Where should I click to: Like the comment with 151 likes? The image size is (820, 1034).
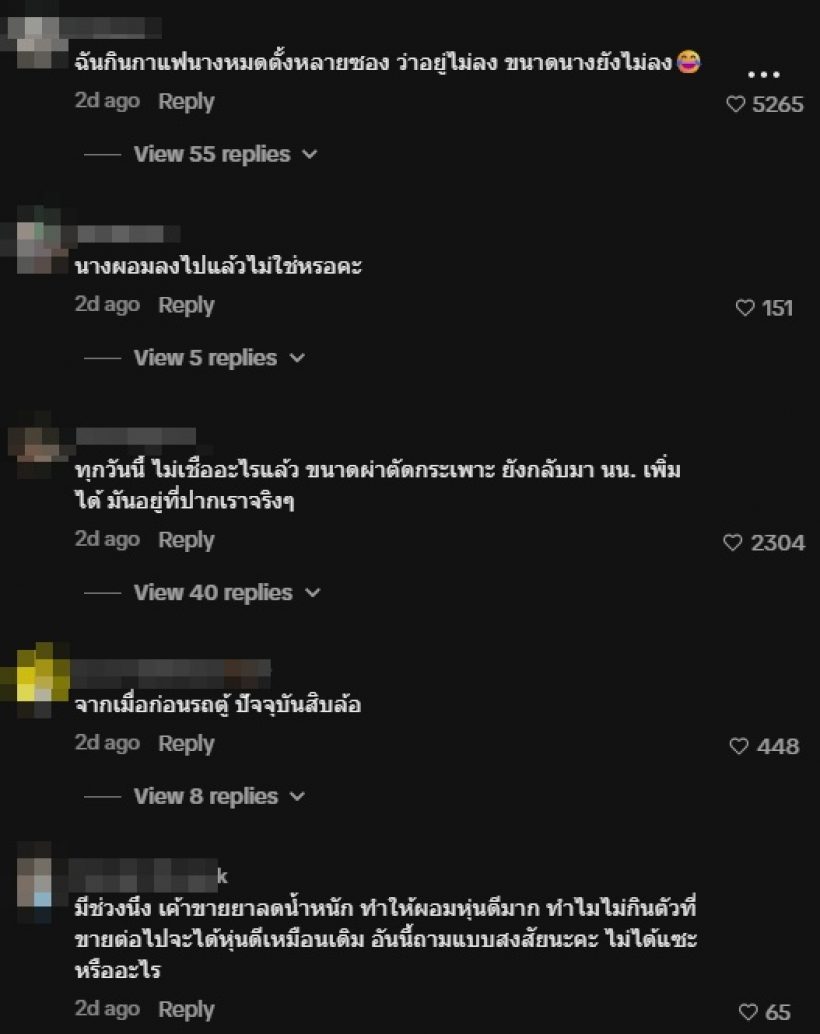(x=745, y=308)
